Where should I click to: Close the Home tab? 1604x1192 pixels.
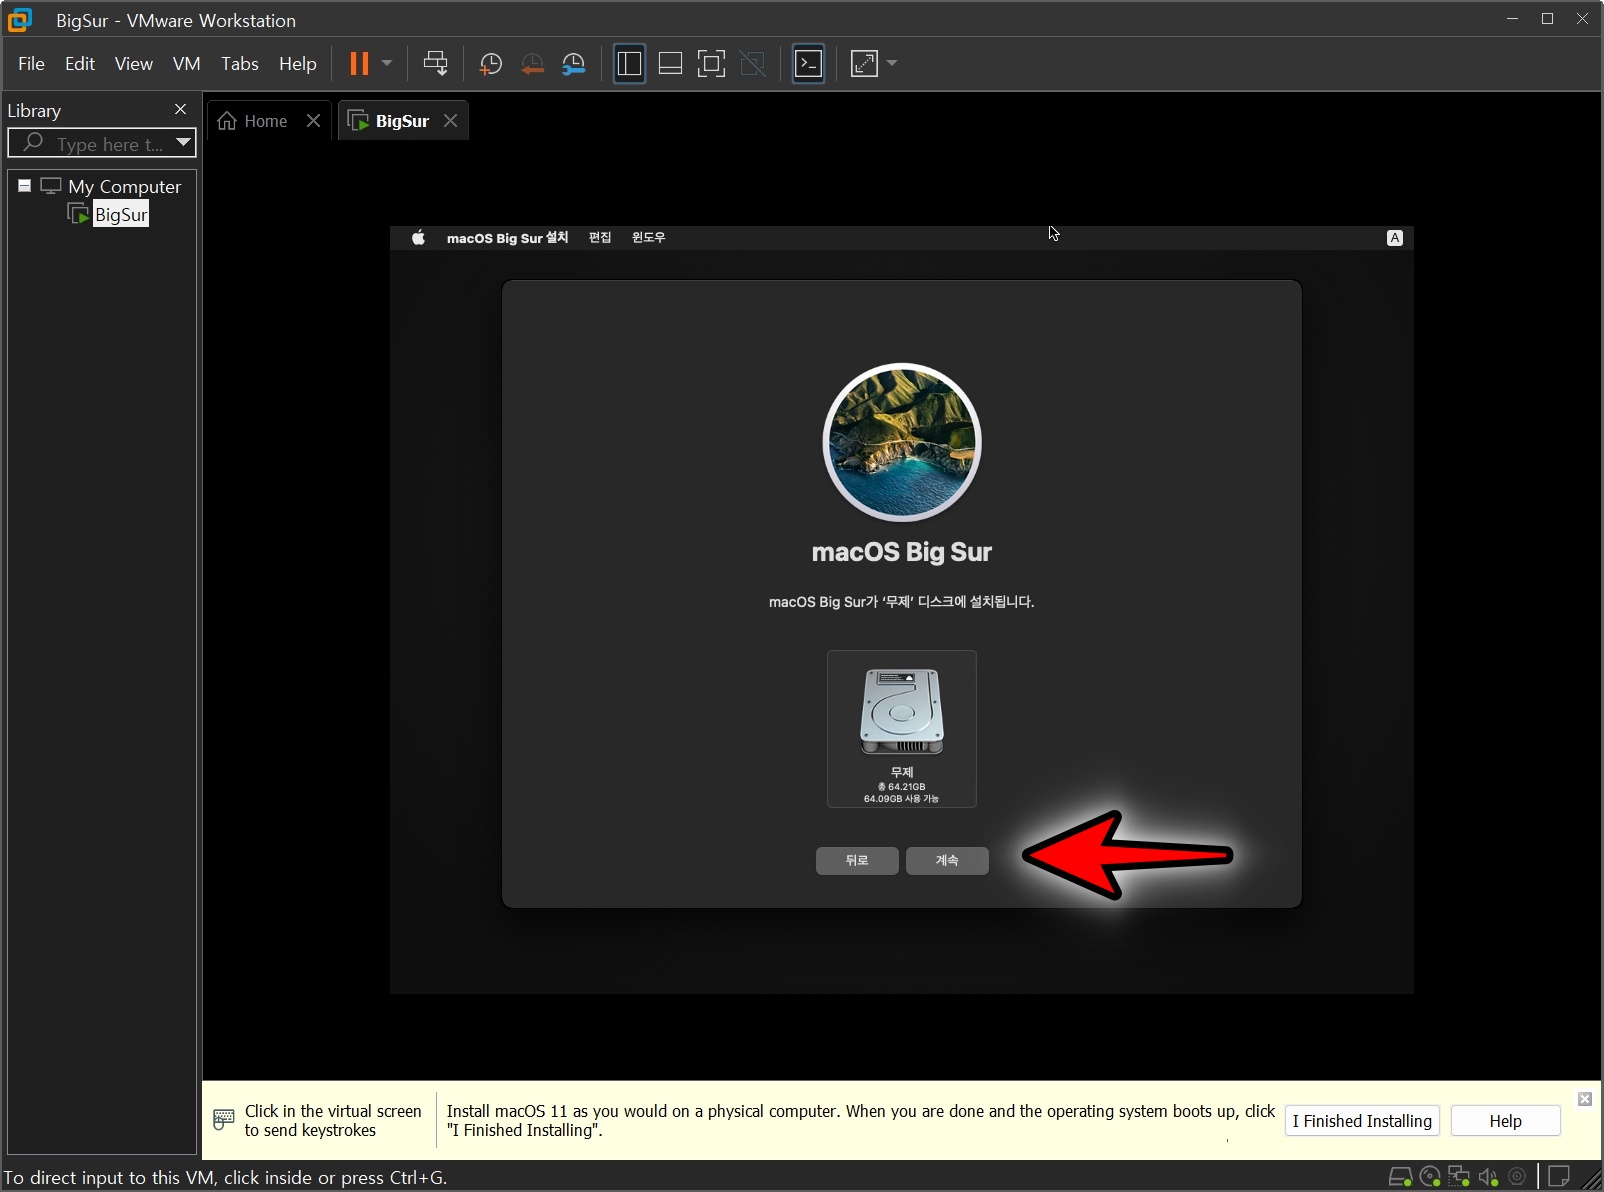tap(314, 121)
